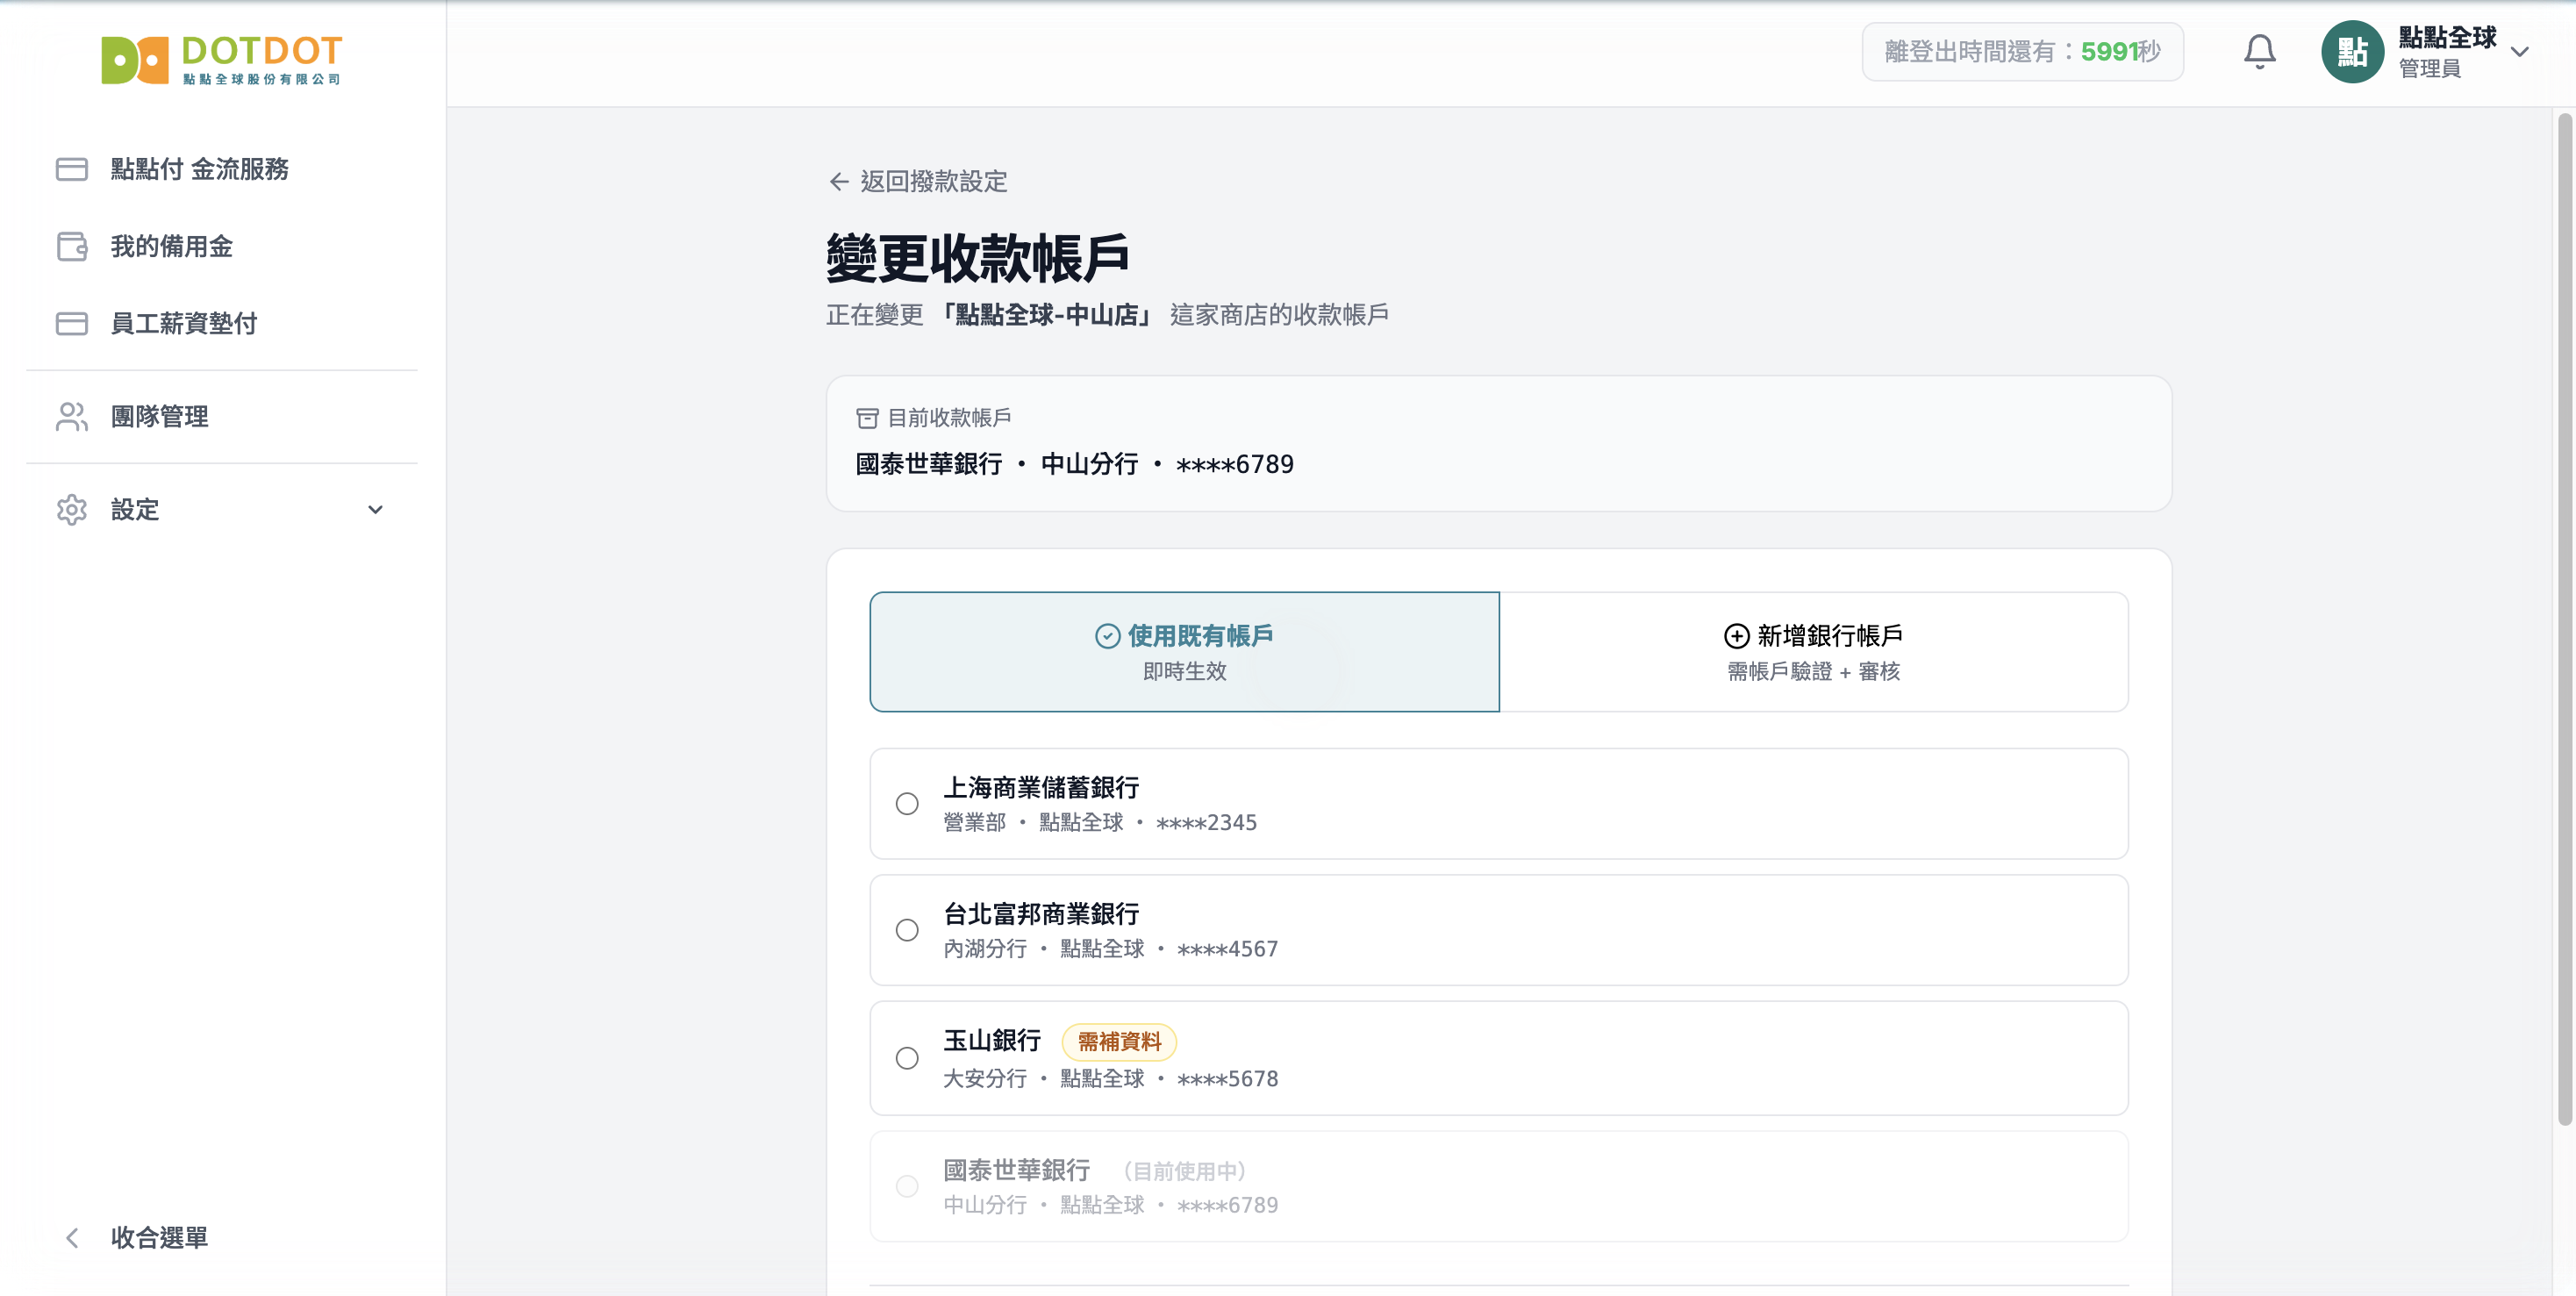The height and width of the screenshot is (1296, 2576).
Task: Click 營業部 ・ 點點全球 ・ ****2345 text
Action: [1100, 822]
